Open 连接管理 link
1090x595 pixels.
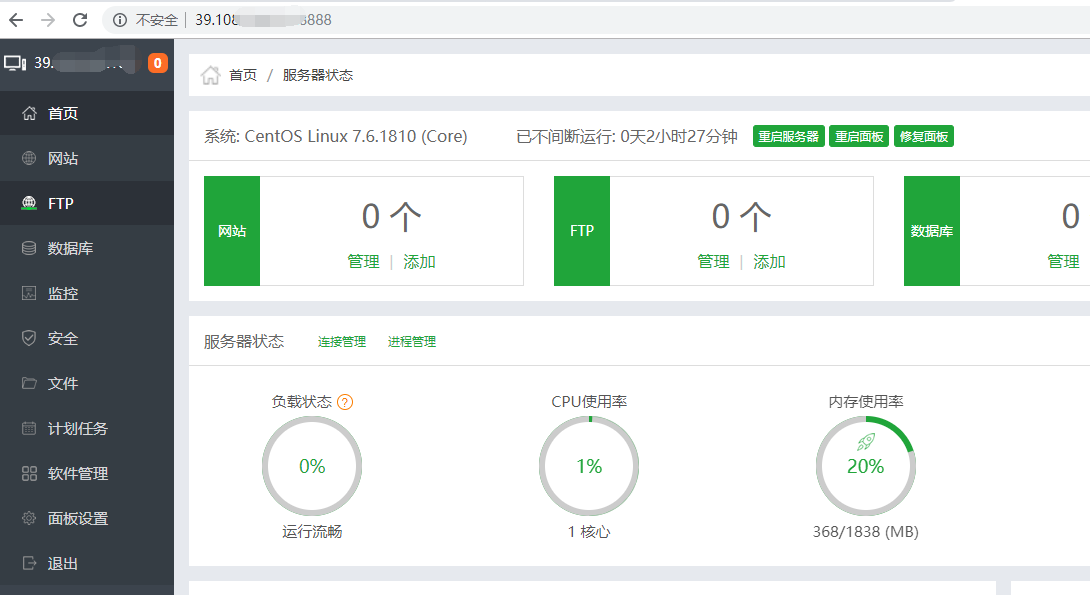pos(342,341)
